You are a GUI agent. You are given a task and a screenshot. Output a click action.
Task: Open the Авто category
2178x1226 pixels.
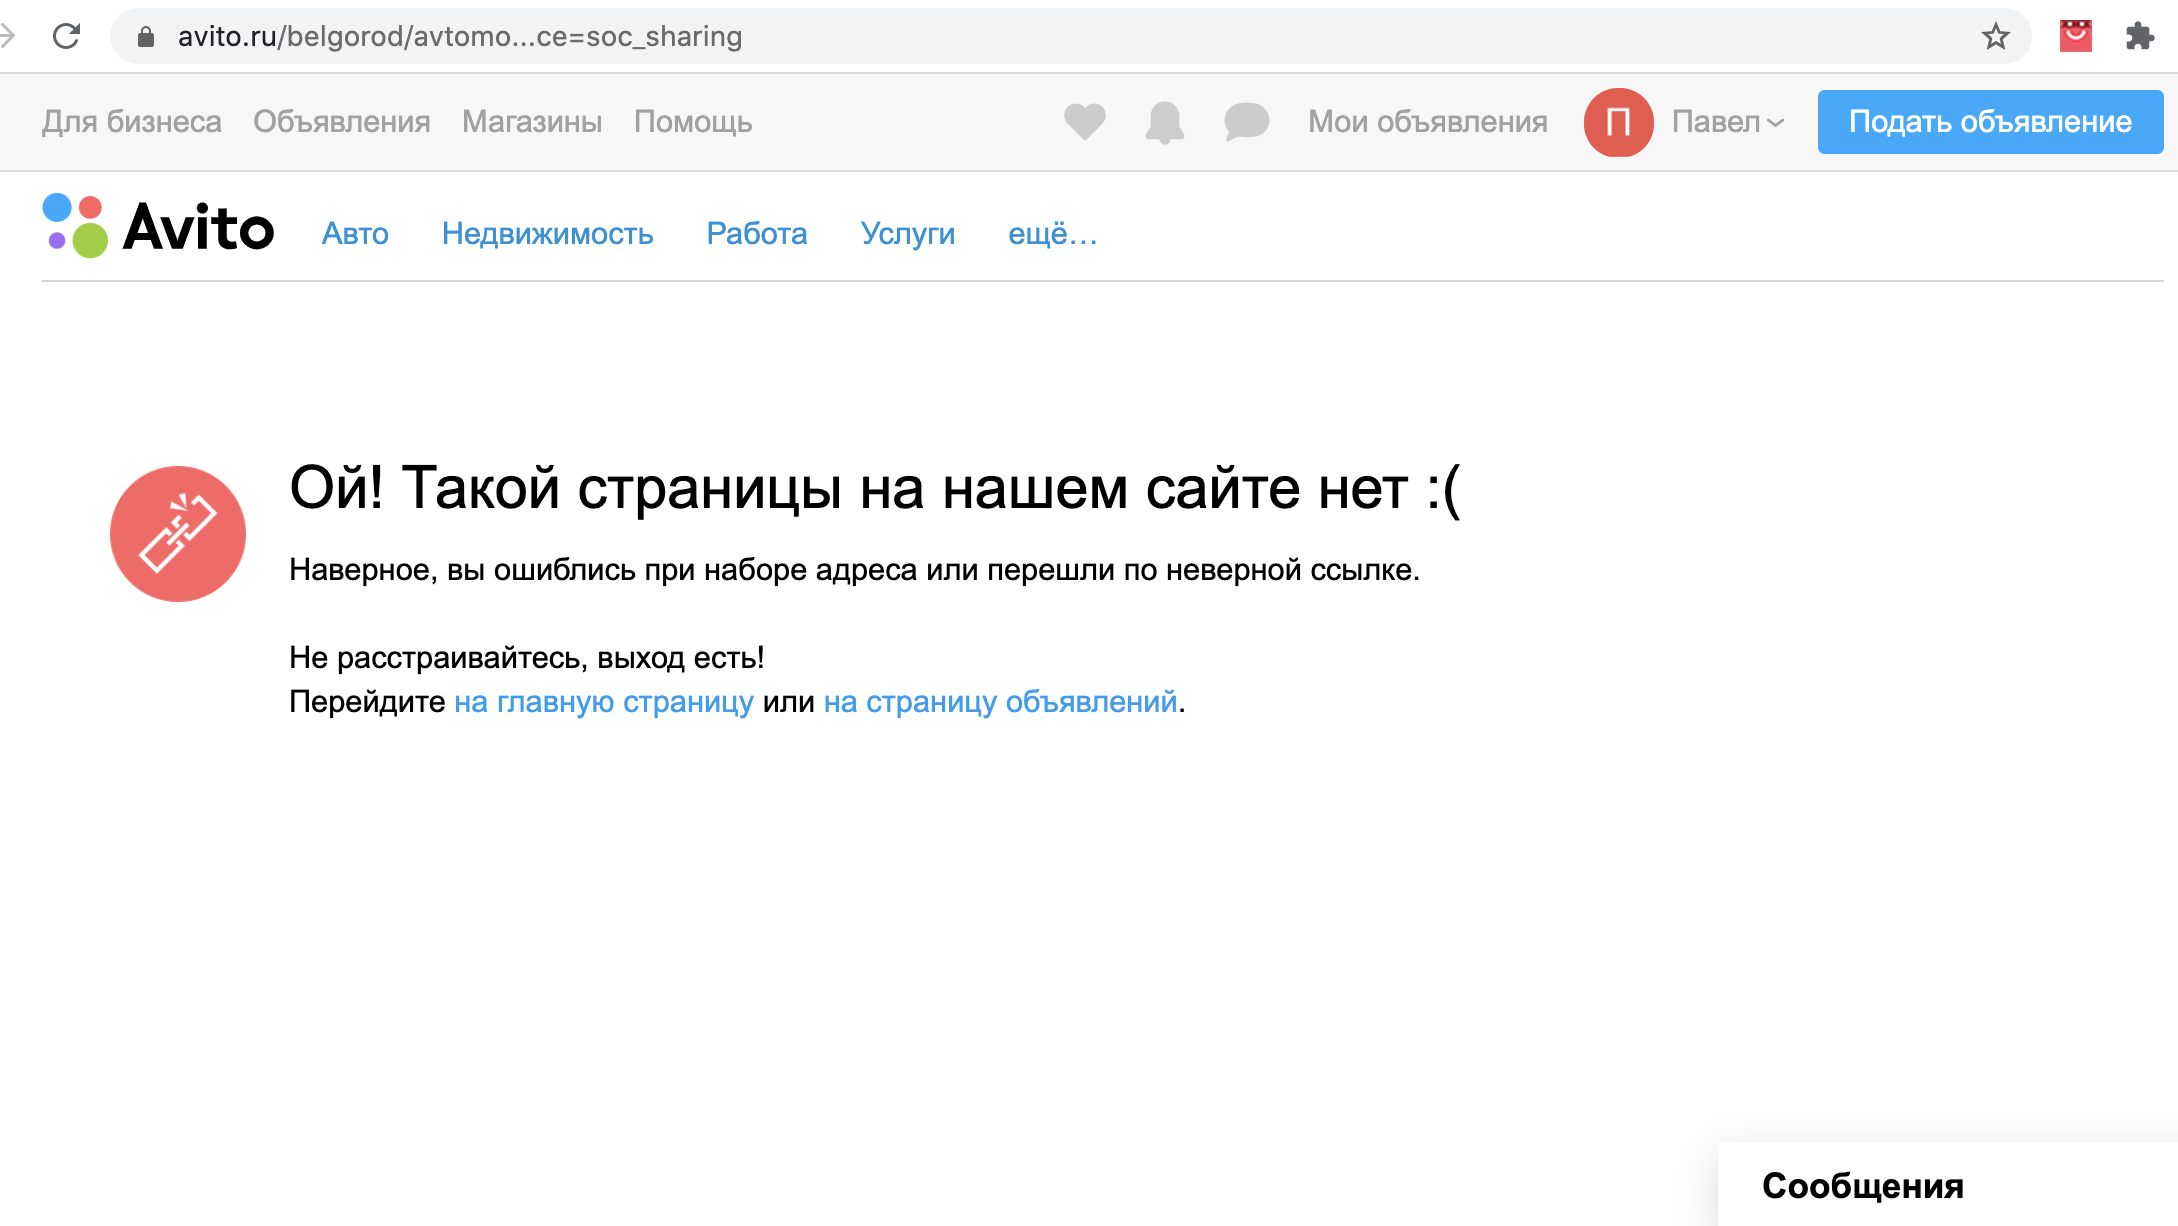pyautogui.click(x=355, y=233)
